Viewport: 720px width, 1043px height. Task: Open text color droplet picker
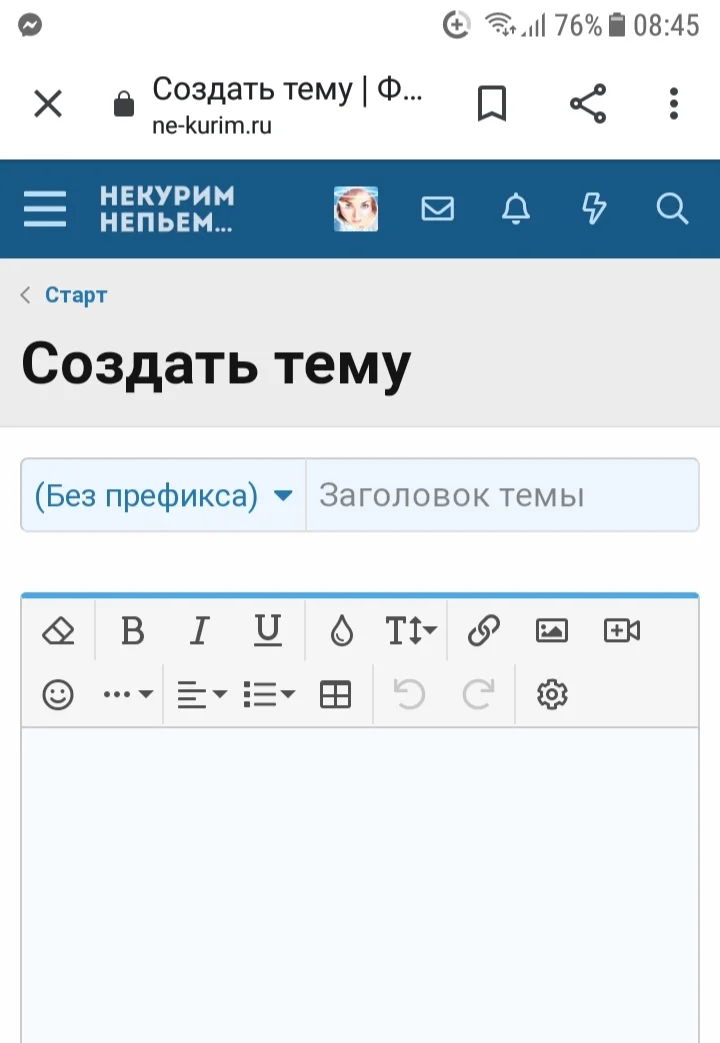coord(342,630)
